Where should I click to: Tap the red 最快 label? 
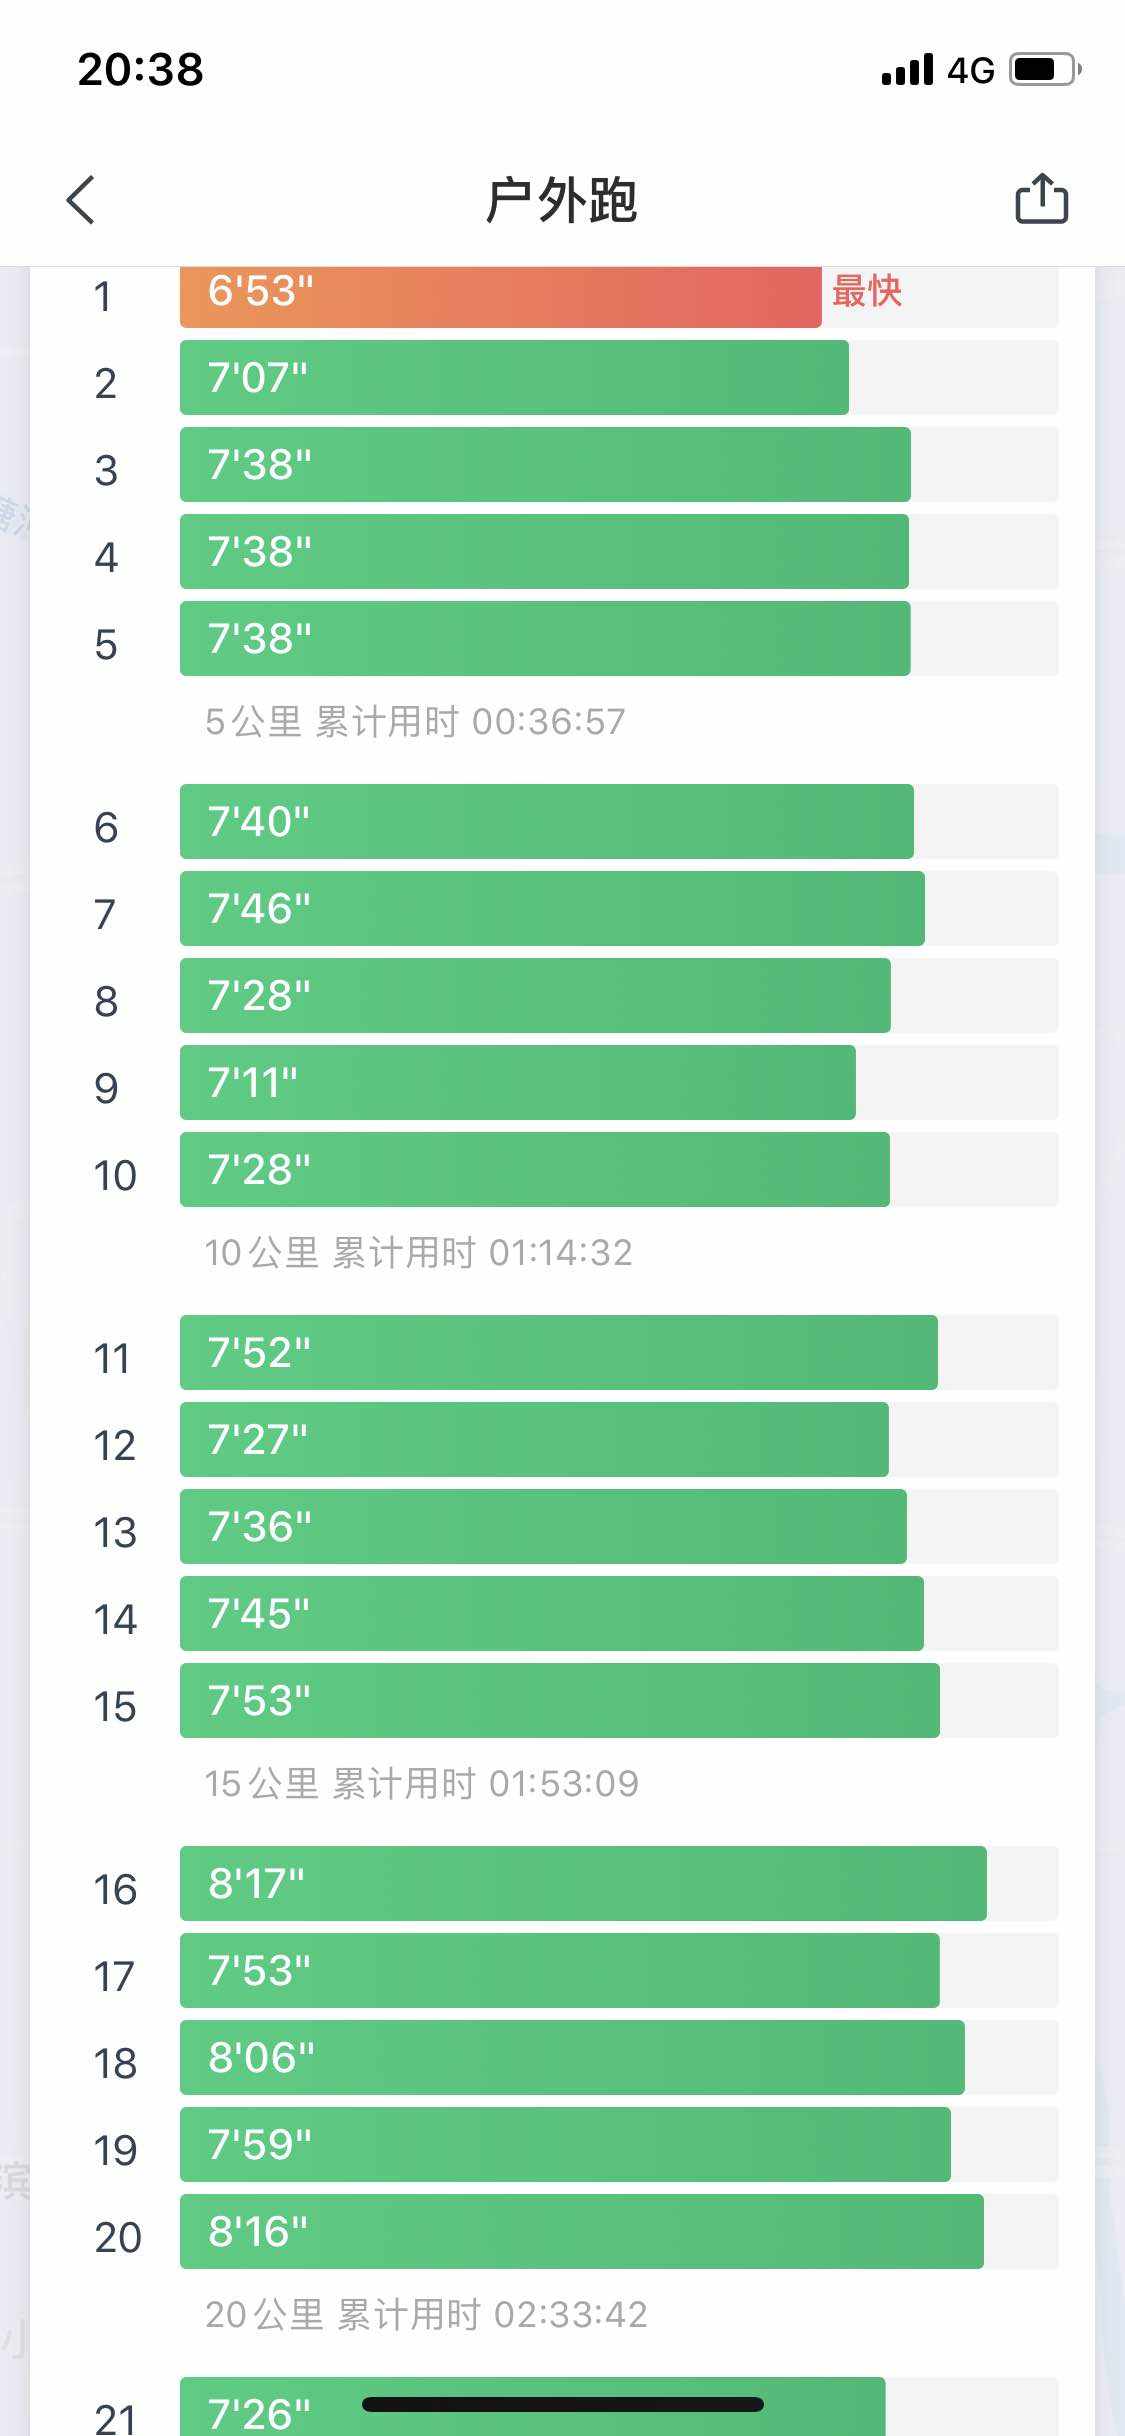867,292
